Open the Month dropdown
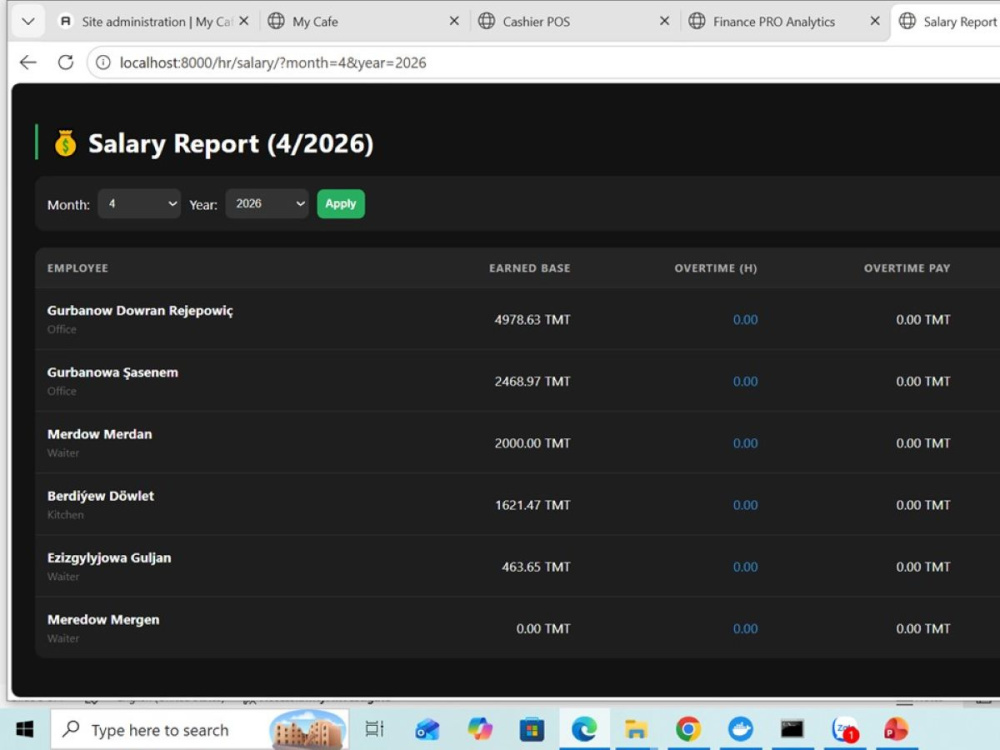 coord(139,203)
